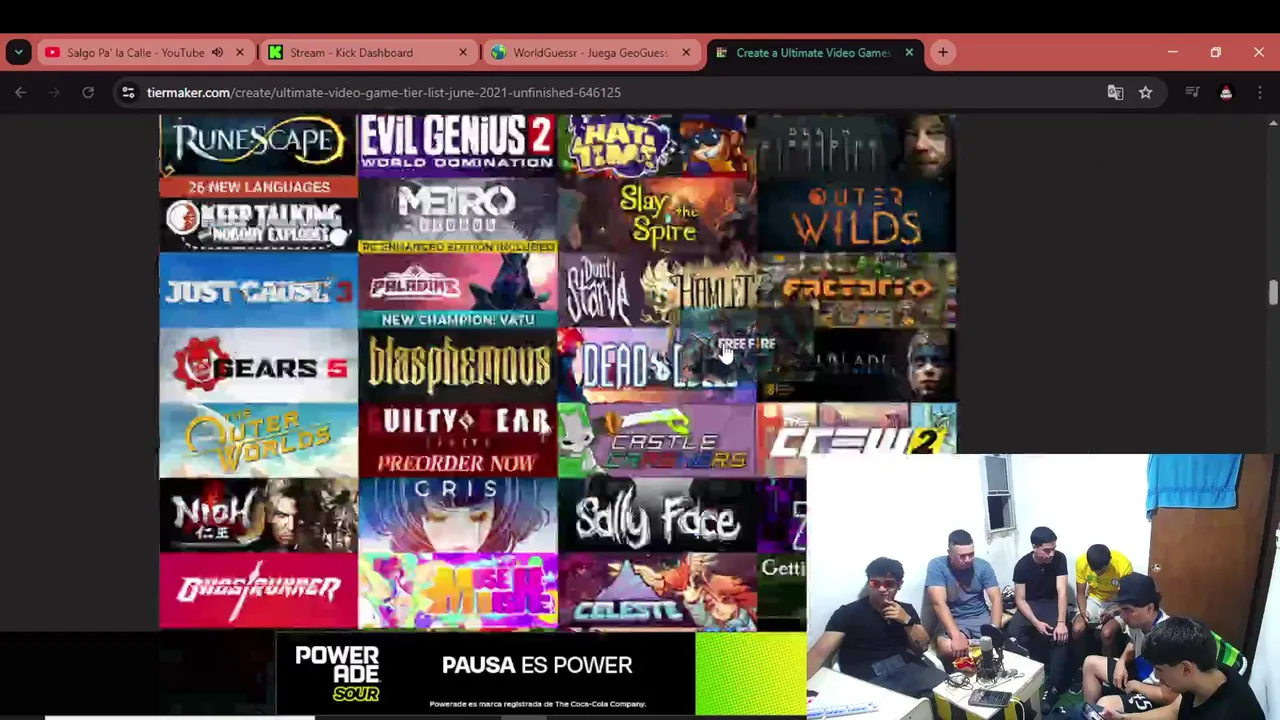The height and width of the screenshot is (720, 1280).
Task: Click the Powerade Sour ad banner
Action: [540, 674]
